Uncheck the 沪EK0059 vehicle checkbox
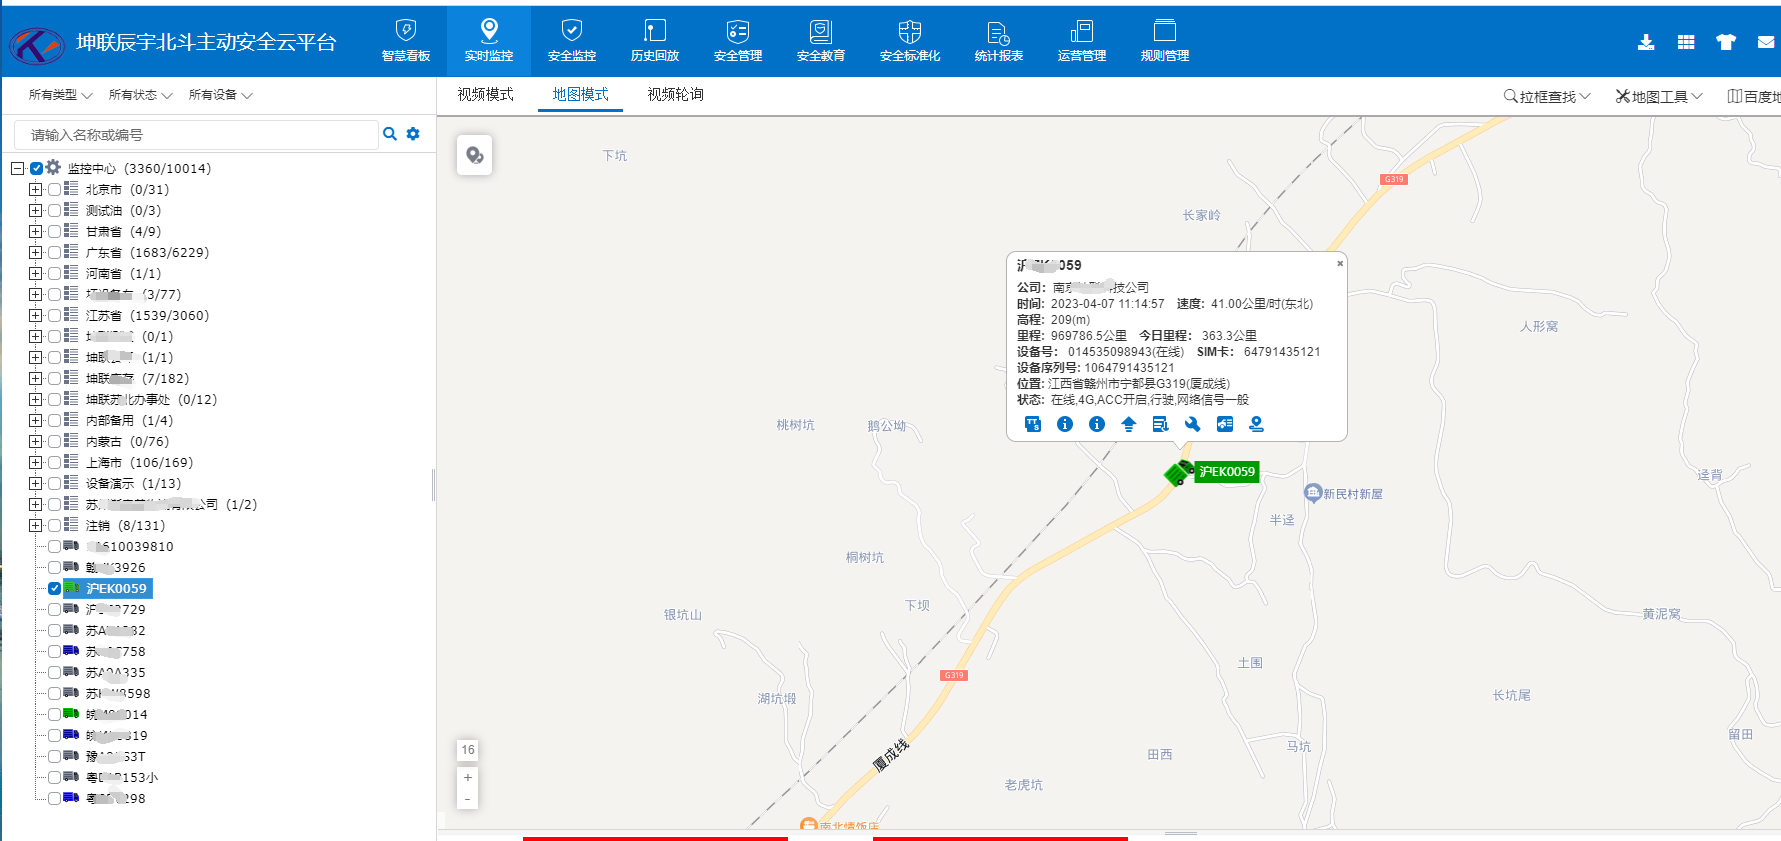Image resolution: width=1781 pixels, height=841 pixels. click(54, 588)
